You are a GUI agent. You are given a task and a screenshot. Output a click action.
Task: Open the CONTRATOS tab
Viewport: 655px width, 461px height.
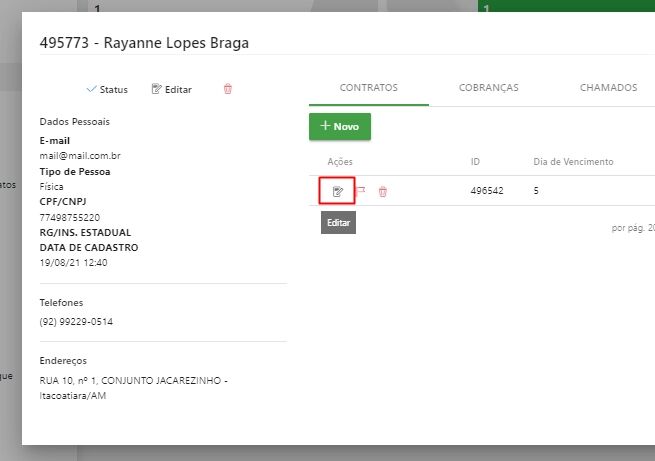(369, 88)
